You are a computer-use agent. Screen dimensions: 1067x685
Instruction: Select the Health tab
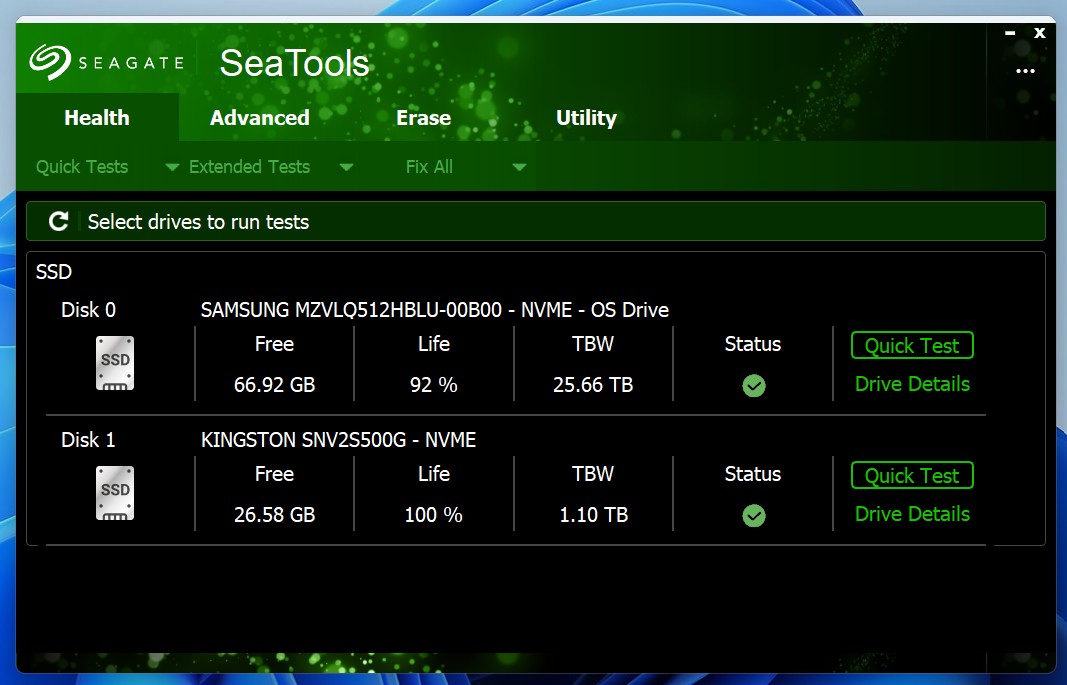[97, 118]
